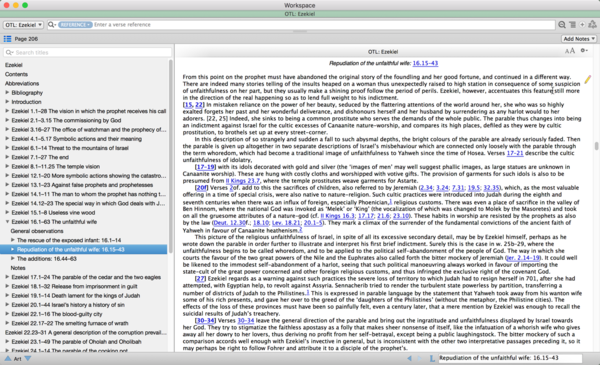Expand the Introduction section

click(7, 102)
